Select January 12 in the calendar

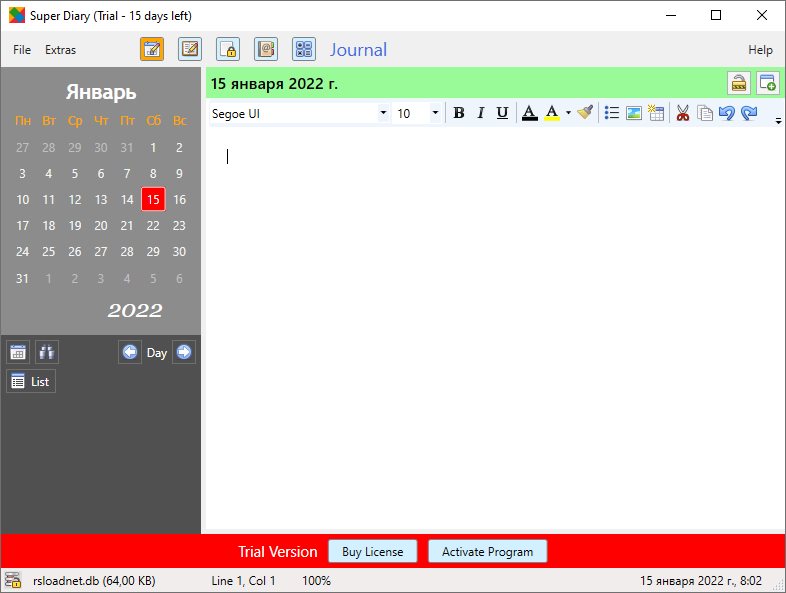point(75,200)
